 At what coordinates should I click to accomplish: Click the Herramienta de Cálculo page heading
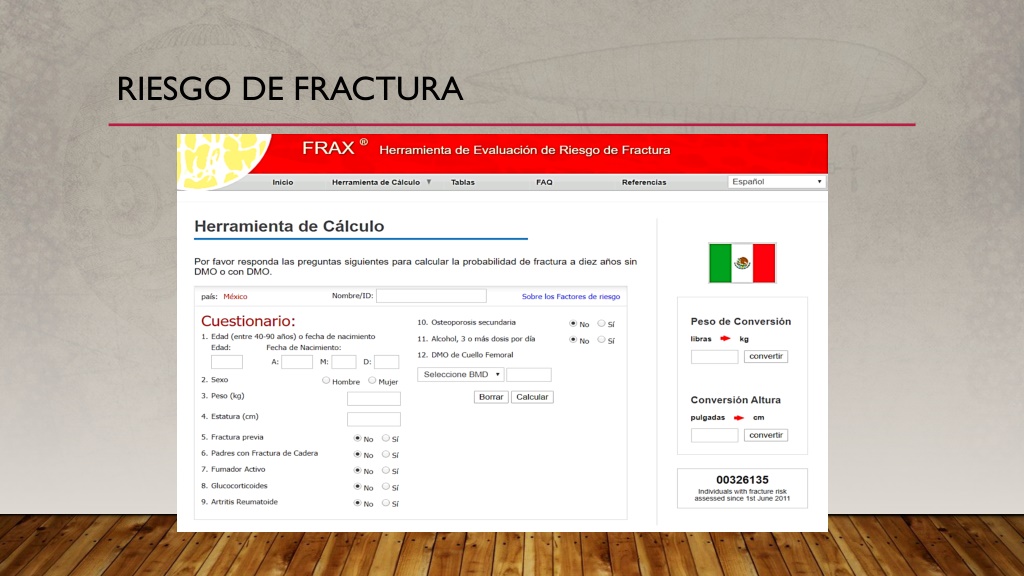click(x=289, y=226)
